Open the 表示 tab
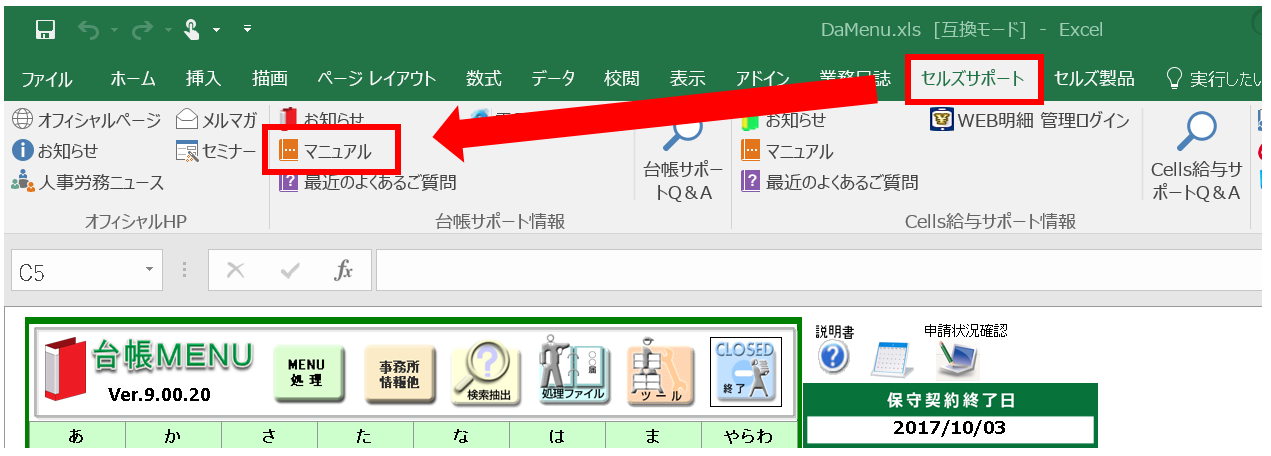The image size is (1271, 456). [687, 79]
